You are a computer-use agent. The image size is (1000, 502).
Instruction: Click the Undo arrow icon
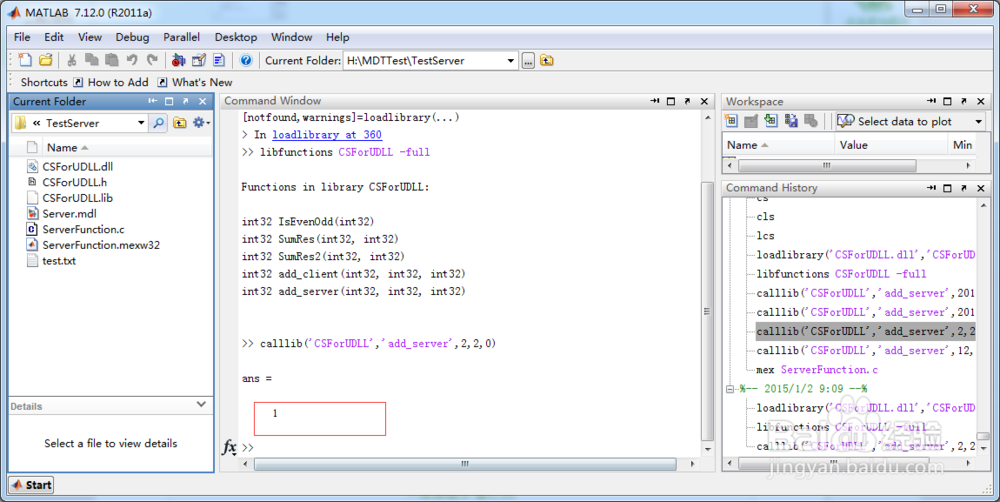click(x=132, y=60)
